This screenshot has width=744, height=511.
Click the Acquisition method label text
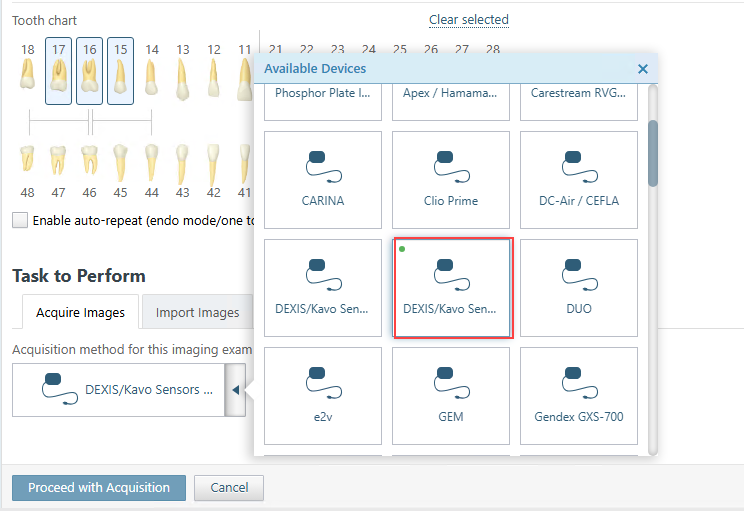[x=132, y=350]
